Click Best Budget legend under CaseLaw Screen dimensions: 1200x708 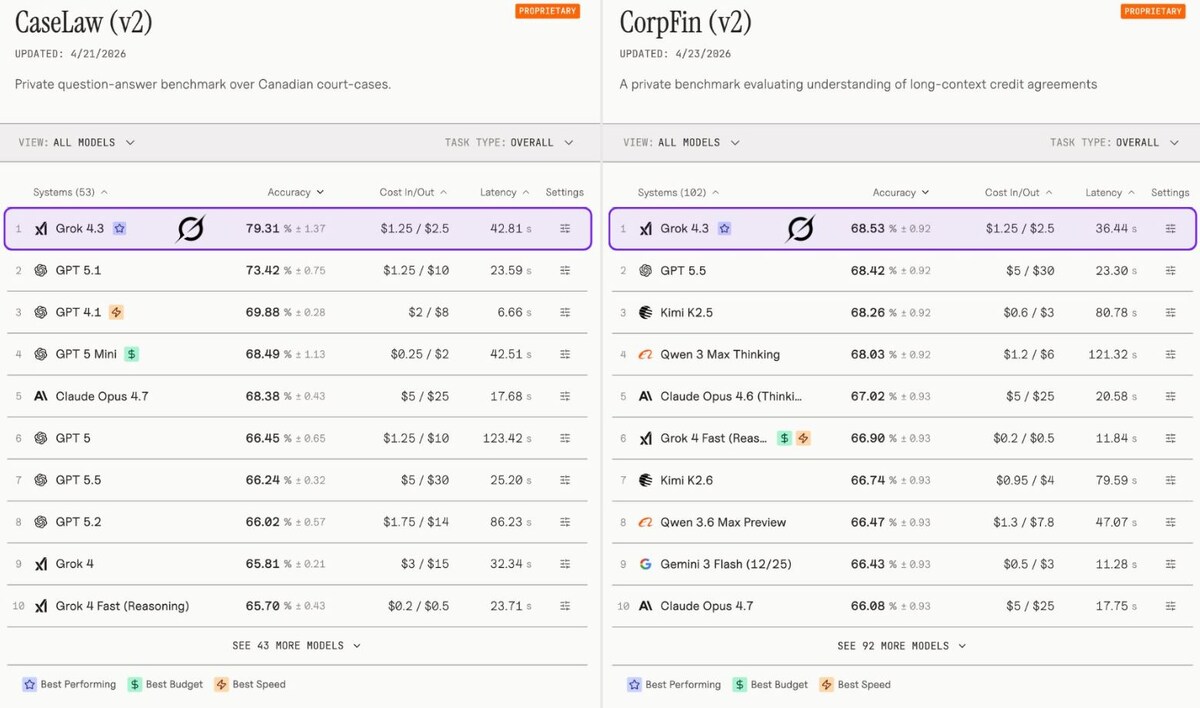[x=165, y=685]
